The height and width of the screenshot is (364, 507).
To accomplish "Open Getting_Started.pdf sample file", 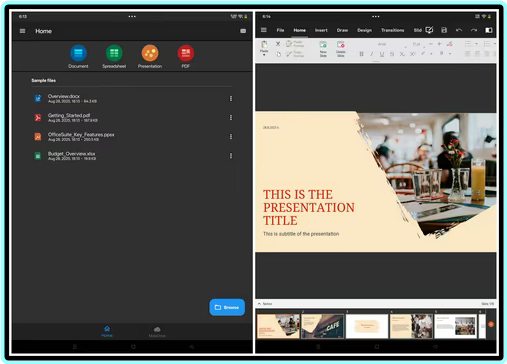I will click(133, 117).
